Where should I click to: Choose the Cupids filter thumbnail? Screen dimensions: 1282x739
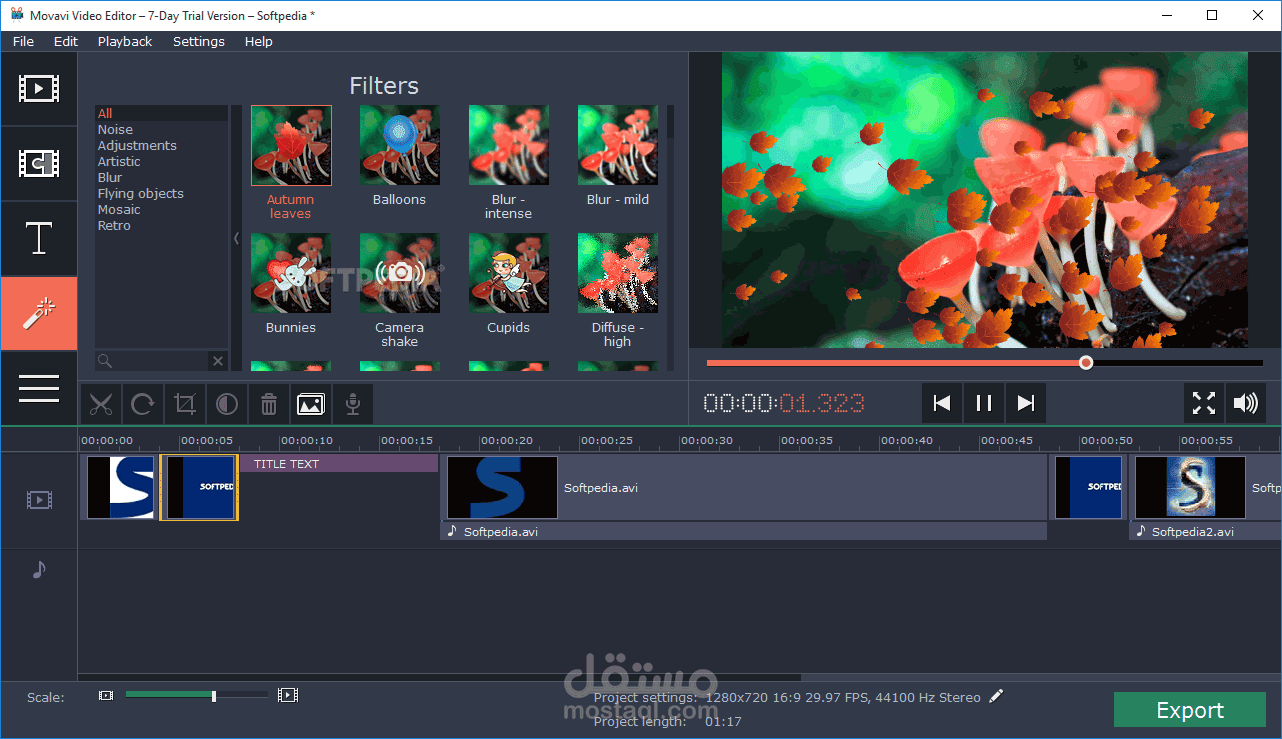[x=509, y=274]
